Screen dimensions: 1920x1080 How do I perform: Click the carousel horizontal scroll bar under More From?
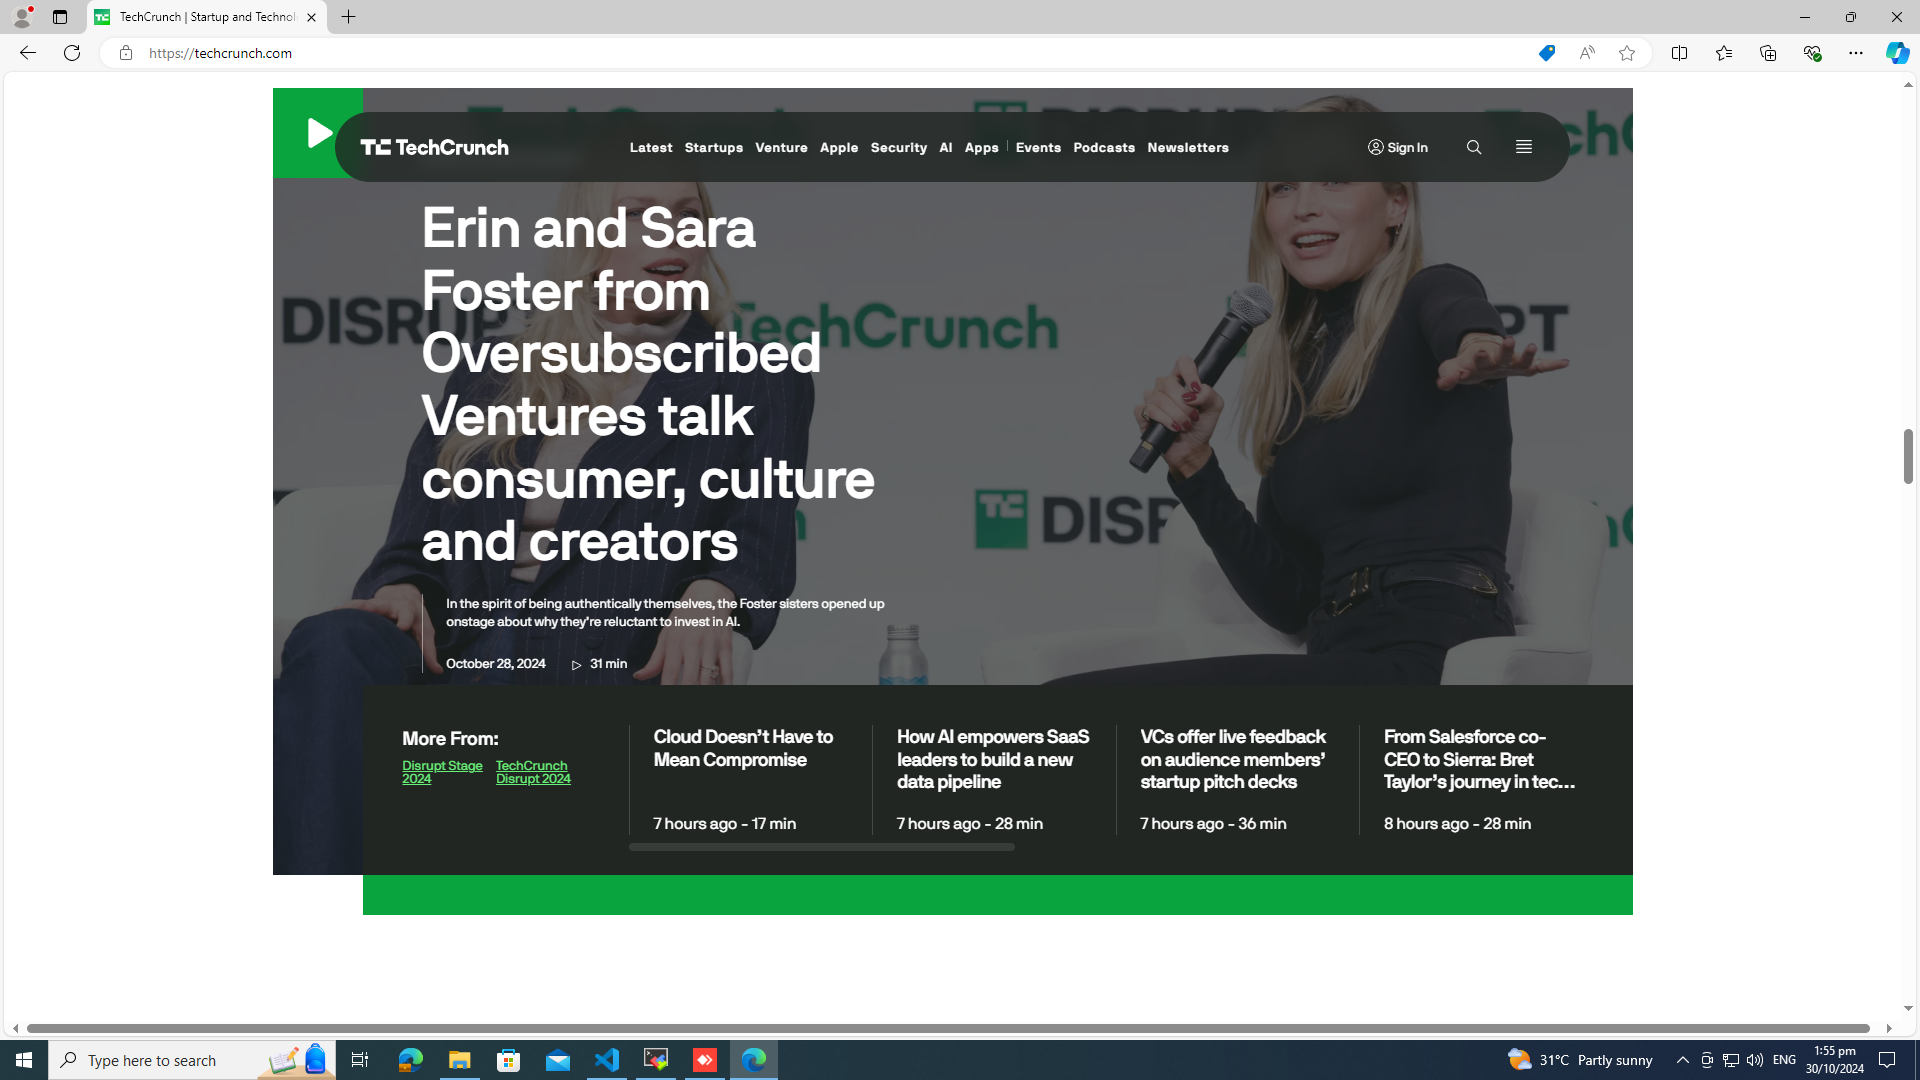tap(821, 847)
